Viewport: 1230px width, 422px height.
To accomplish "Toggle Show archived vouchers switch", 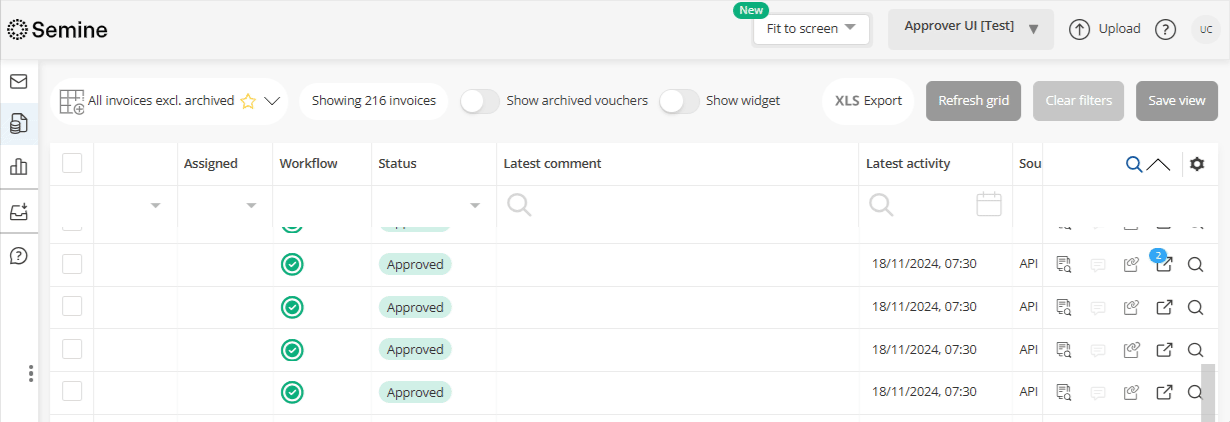I will [x=480, y=101].
